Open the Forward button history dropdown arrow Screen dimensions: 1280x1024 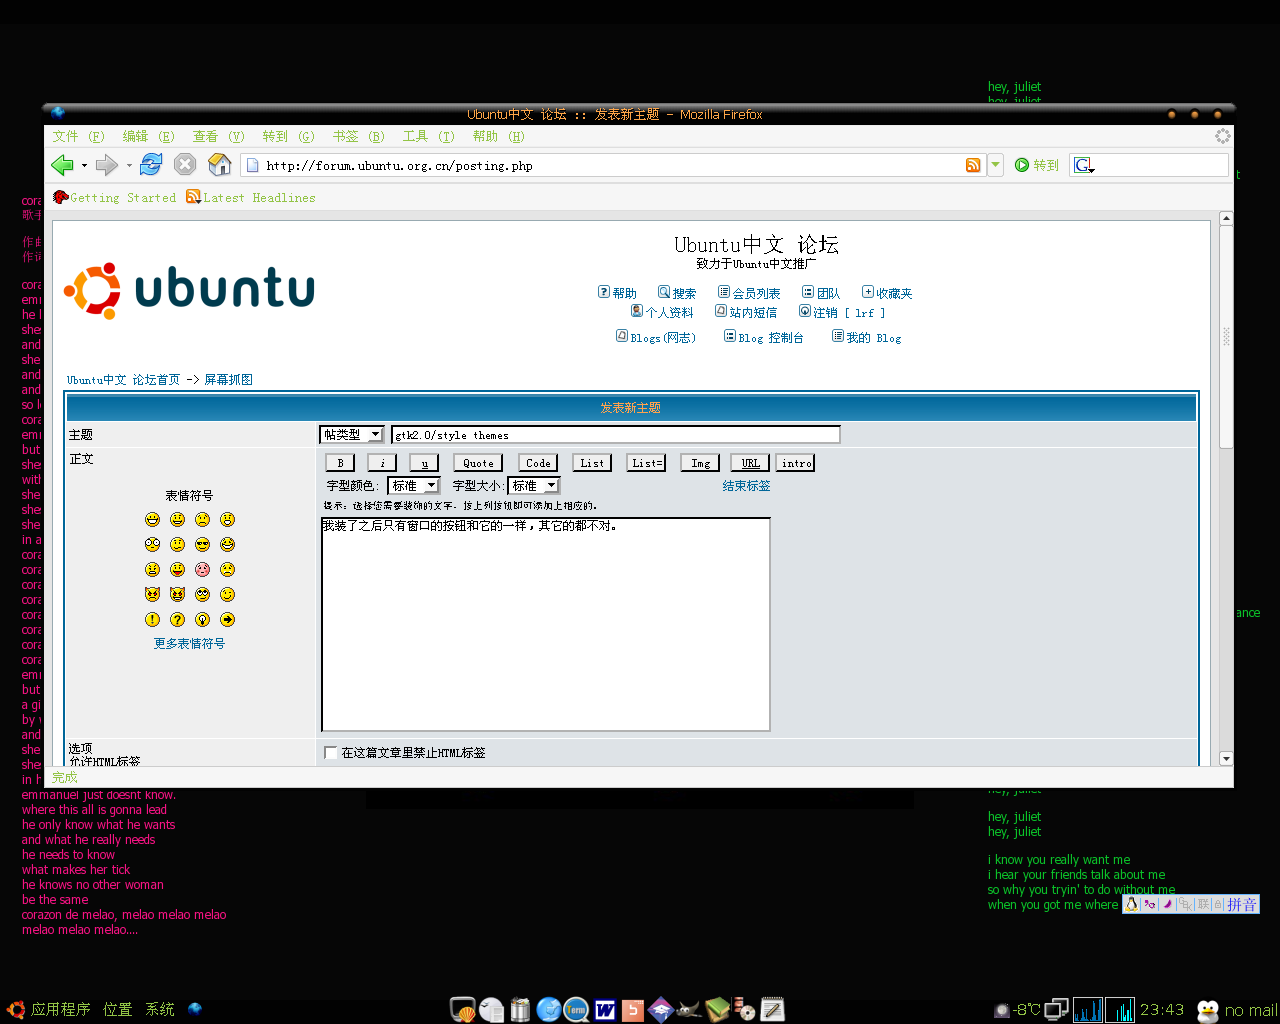(x=129, y=165)
